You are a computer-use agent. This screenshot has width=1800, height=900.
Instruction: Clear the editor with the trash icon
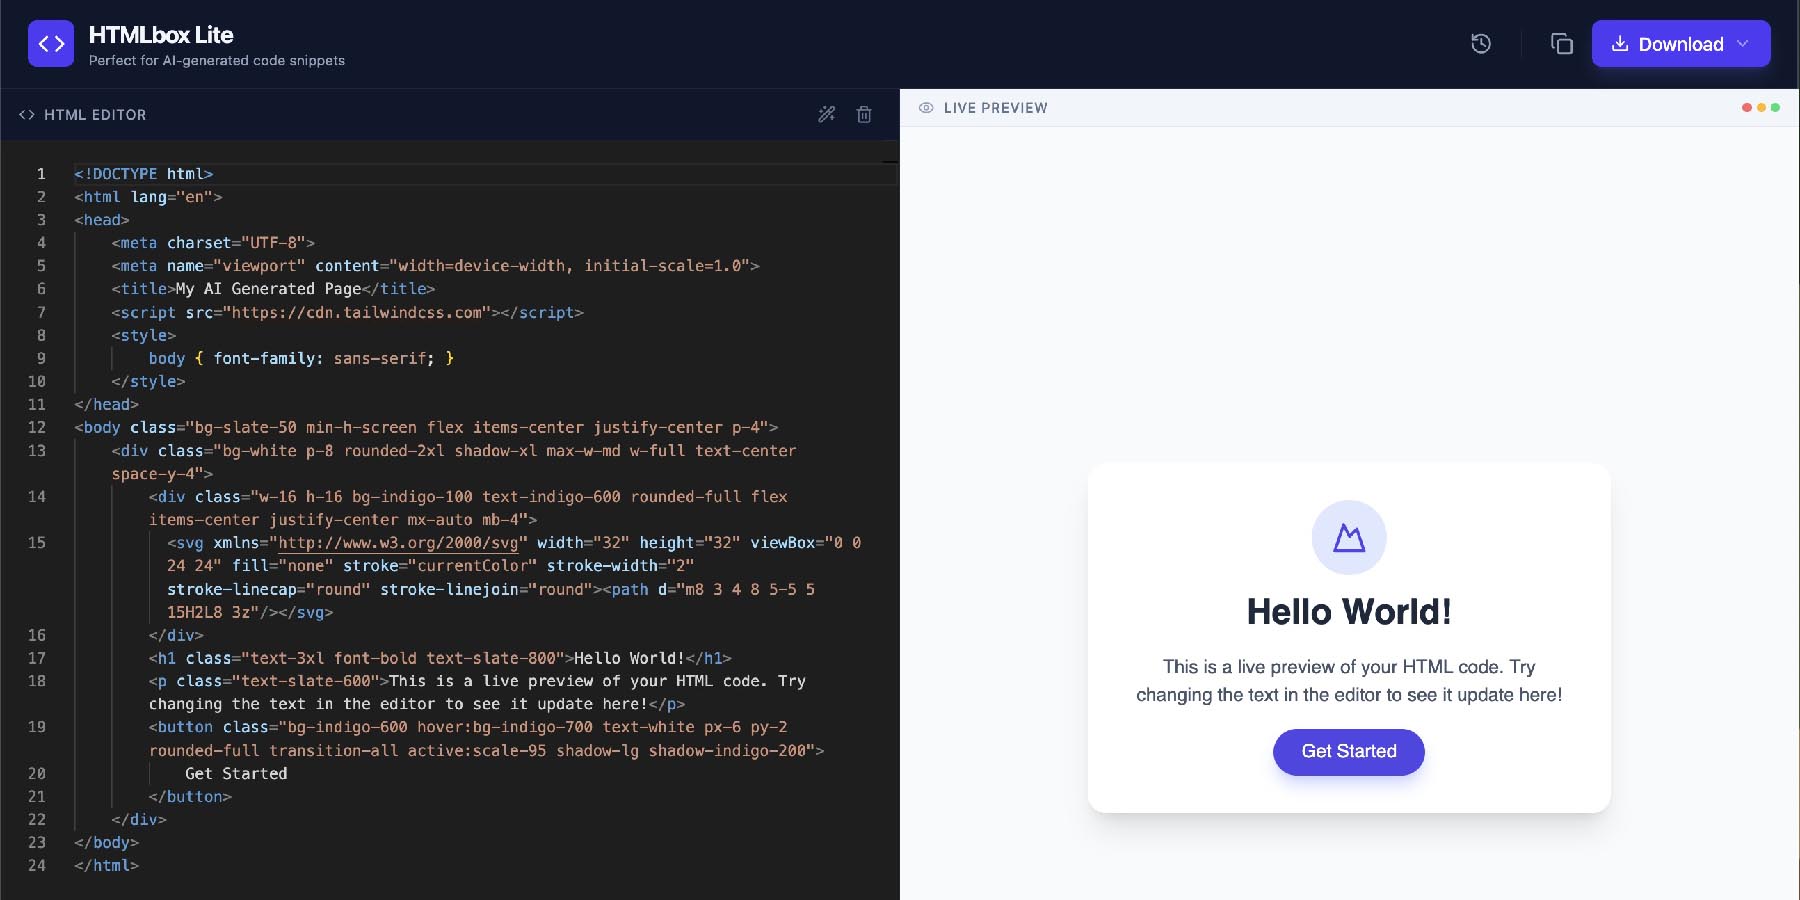point(864,114)
